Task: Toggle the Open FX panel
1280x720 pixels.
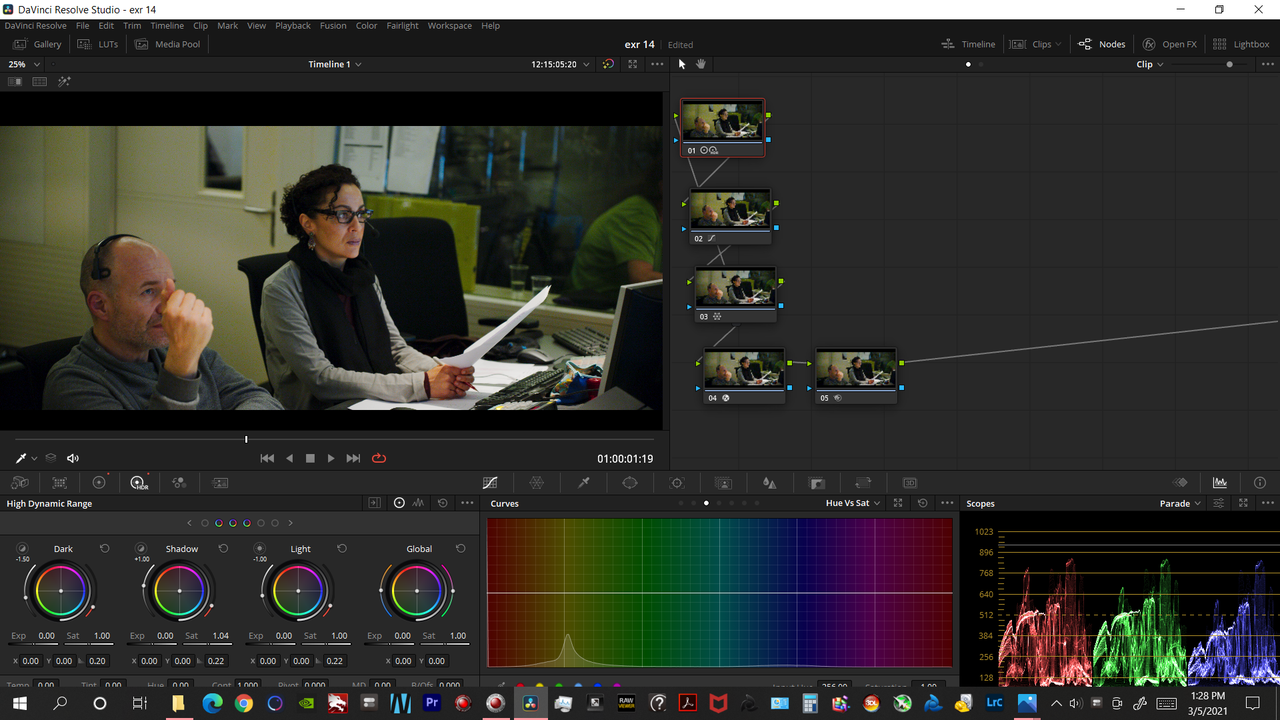Action: (x=1169, y=44)
